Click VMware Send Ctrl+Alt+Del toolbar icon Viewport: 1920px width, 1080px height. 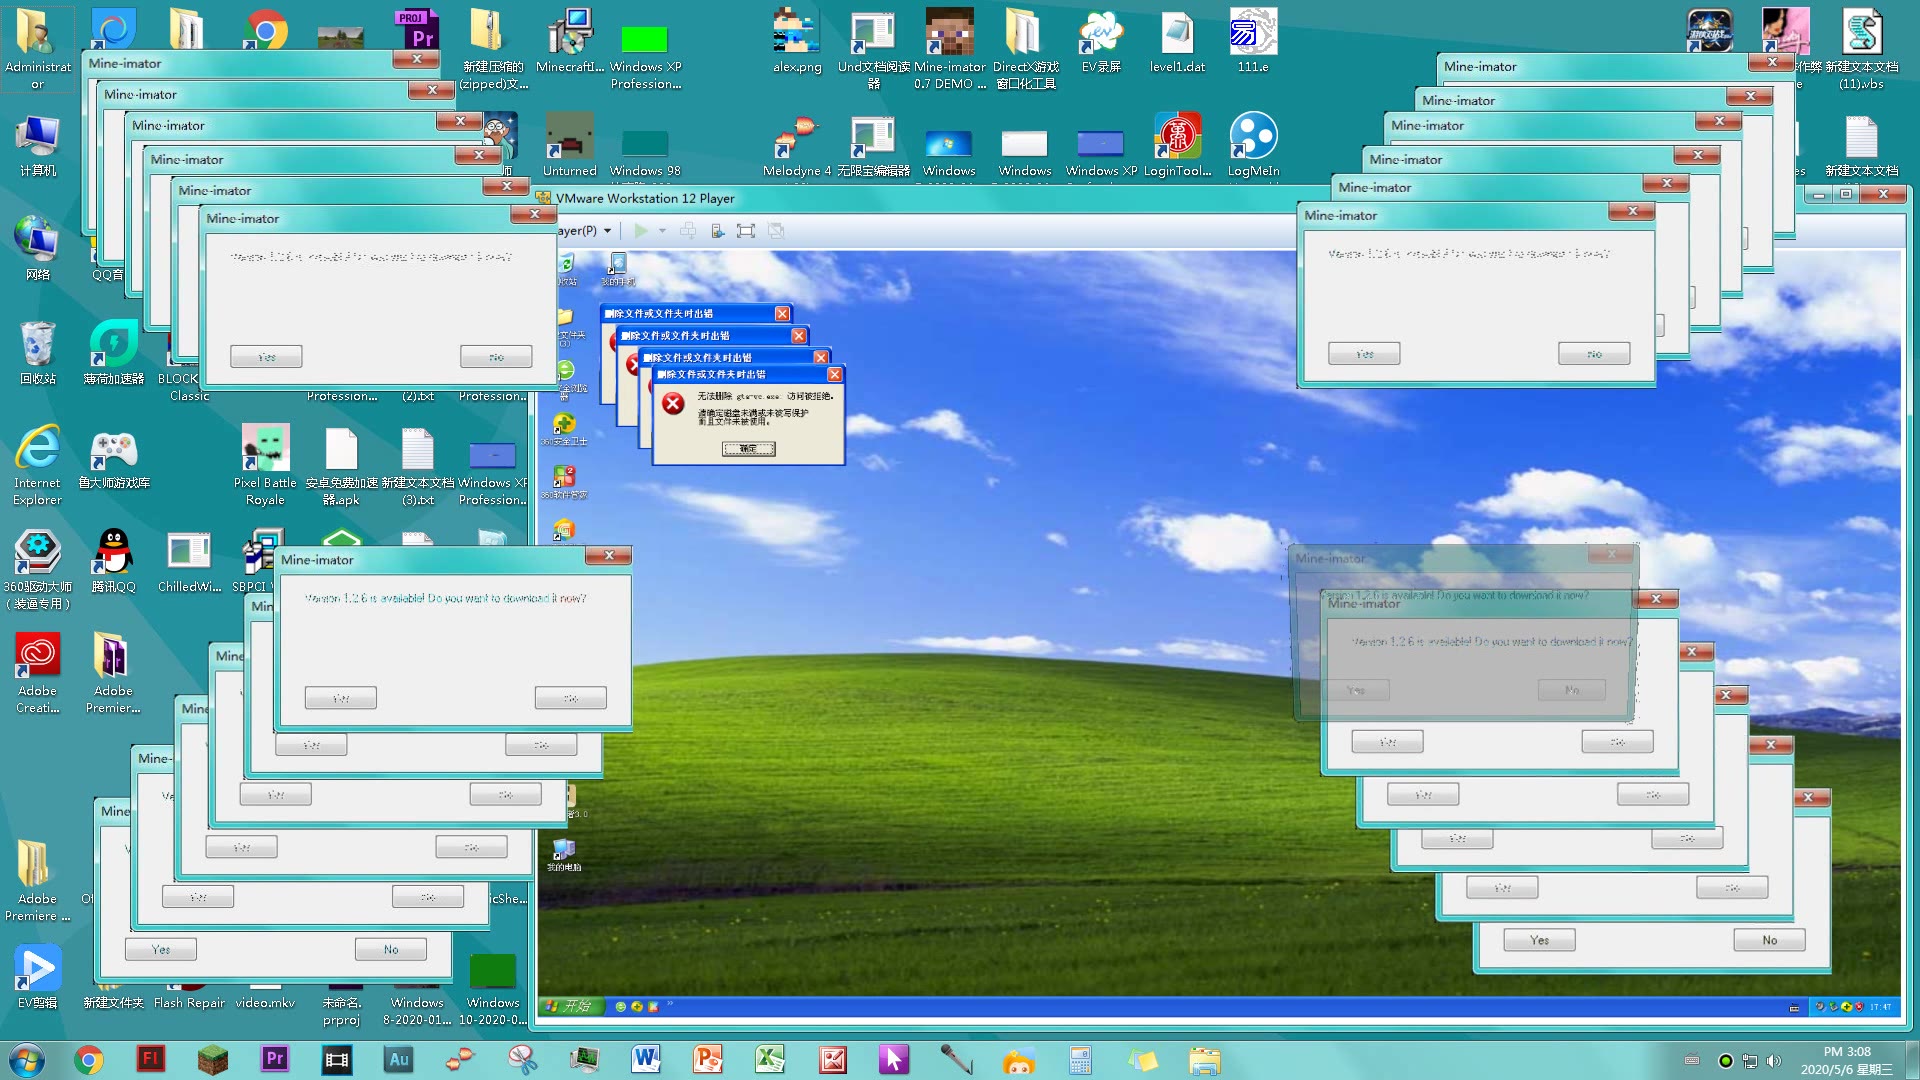click(688, 231)
